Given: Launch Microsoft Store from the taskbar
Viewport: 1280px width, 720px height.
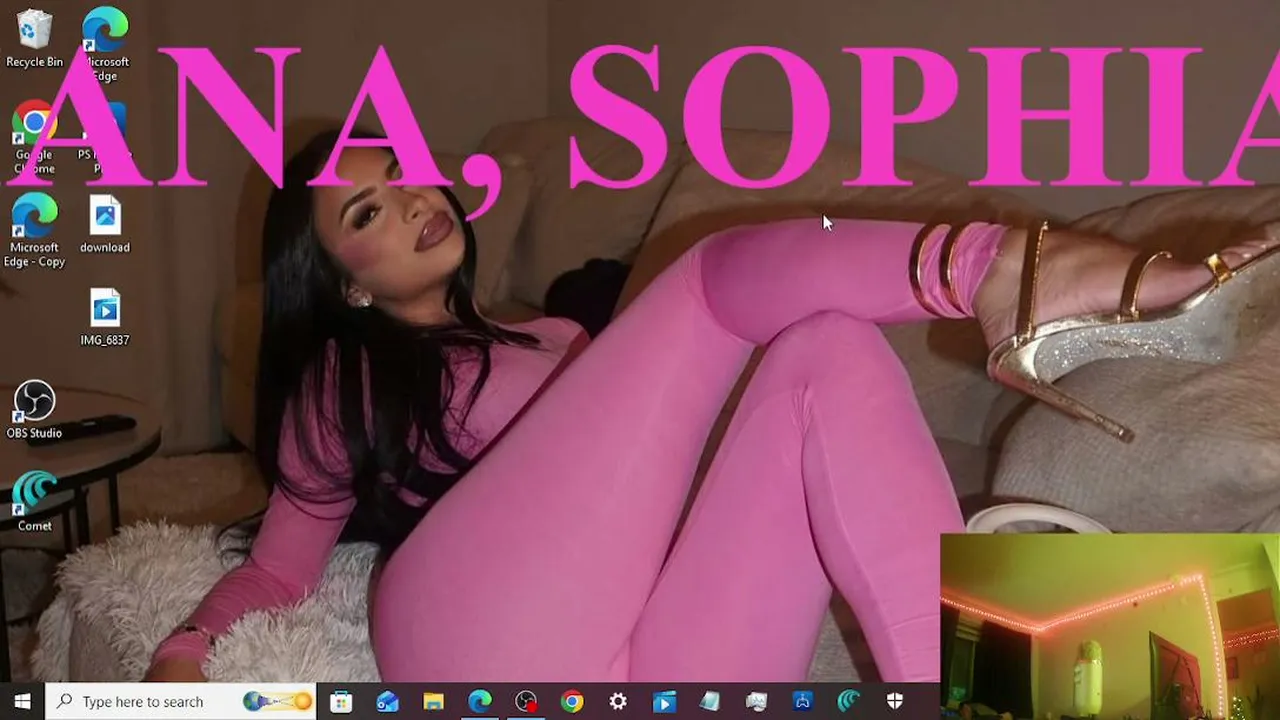Looking at the screenshot, I should tap(341, 702).
